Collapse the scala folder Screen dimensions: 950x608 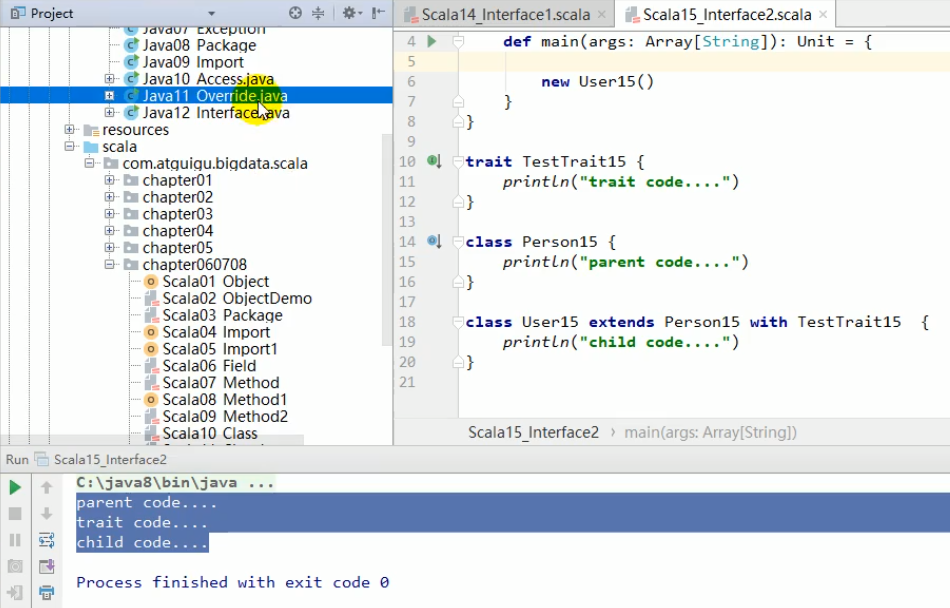pos(69,147)
